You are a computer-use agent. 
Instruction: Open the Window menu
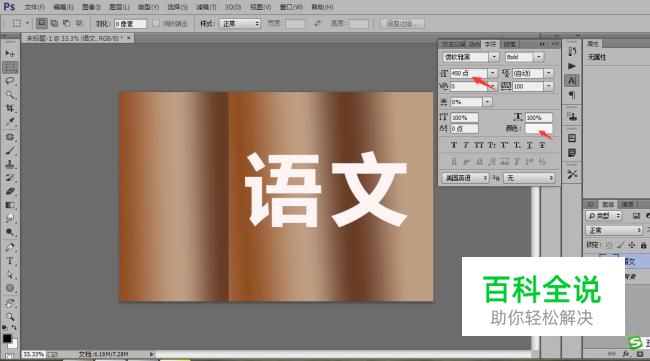point(291,7)
